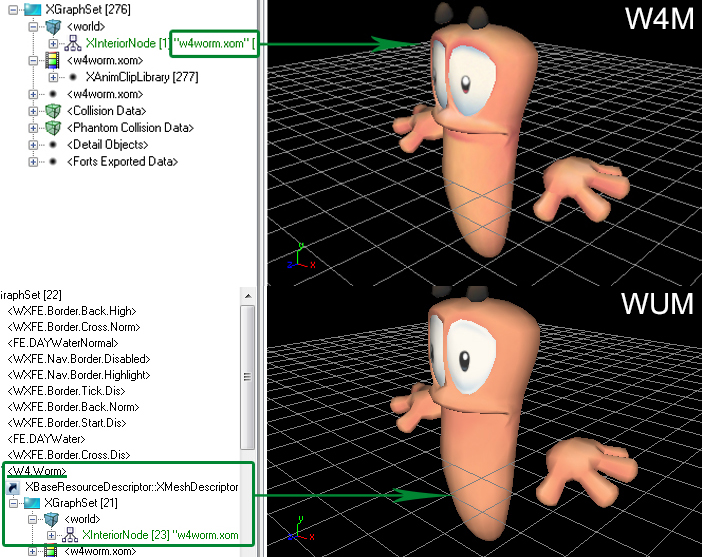Collapse the world node under XGraphSet [276]
The image size is (702, 557).
(x=33, y=26)
